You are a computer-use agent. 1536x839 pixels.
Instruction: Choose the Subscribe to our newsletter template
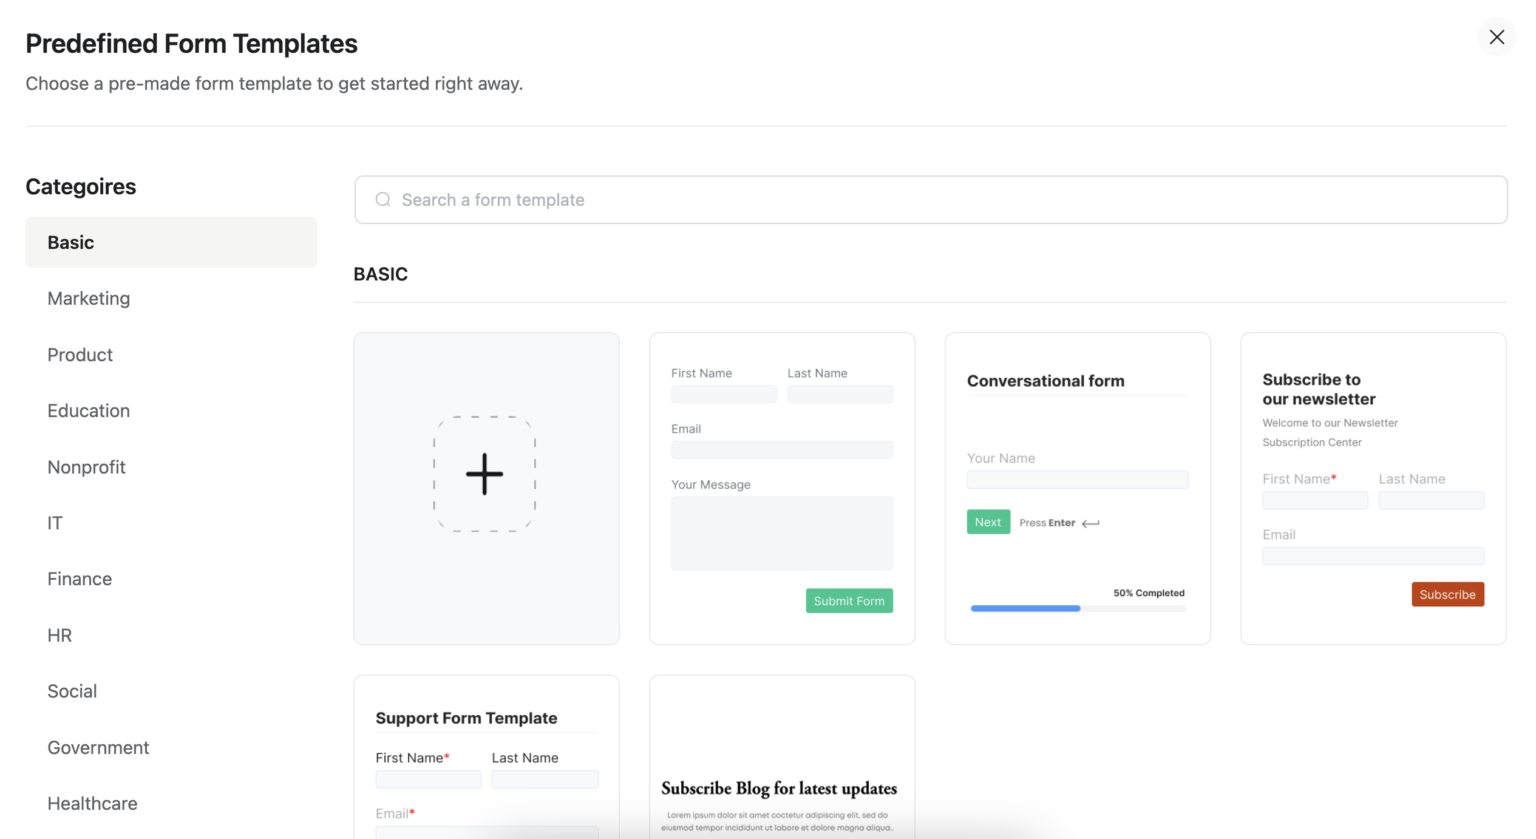click(x=1372, y=487)
